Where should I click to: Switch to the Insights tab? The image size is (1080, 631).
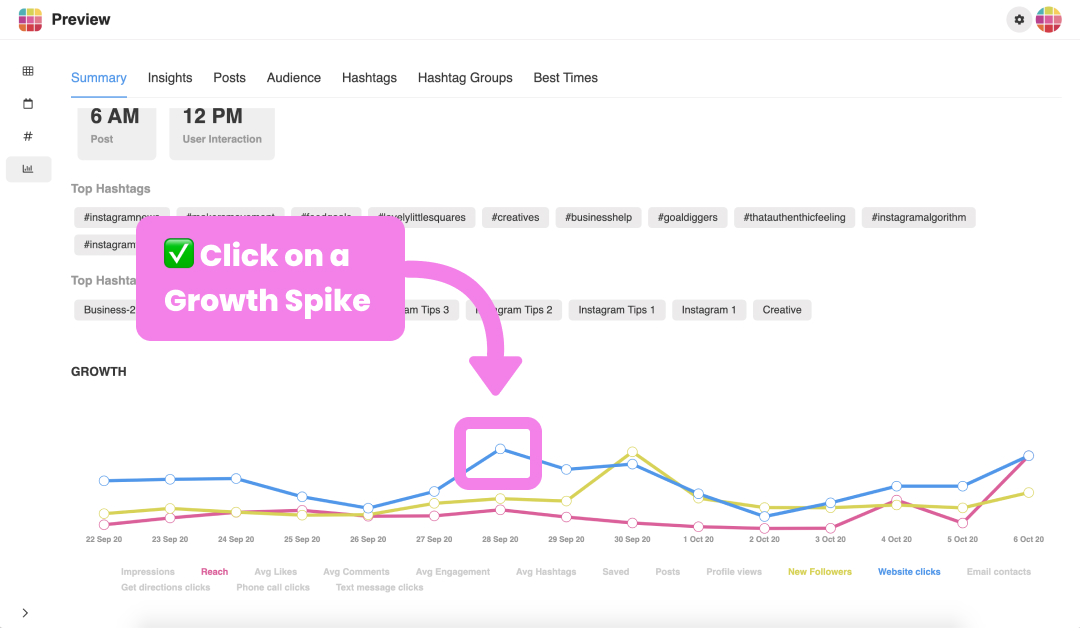coord(170,78)
